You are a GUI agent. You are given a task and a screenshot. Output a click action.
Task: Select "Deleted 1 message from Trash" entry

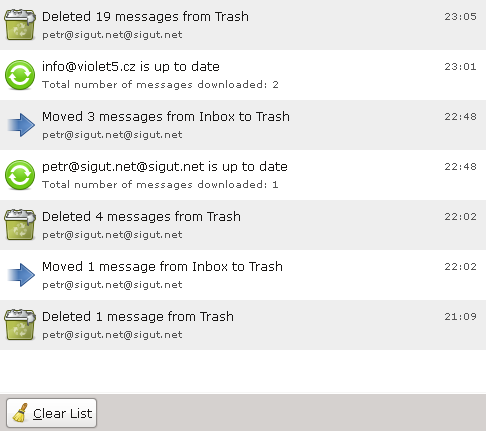pos(243,325)
